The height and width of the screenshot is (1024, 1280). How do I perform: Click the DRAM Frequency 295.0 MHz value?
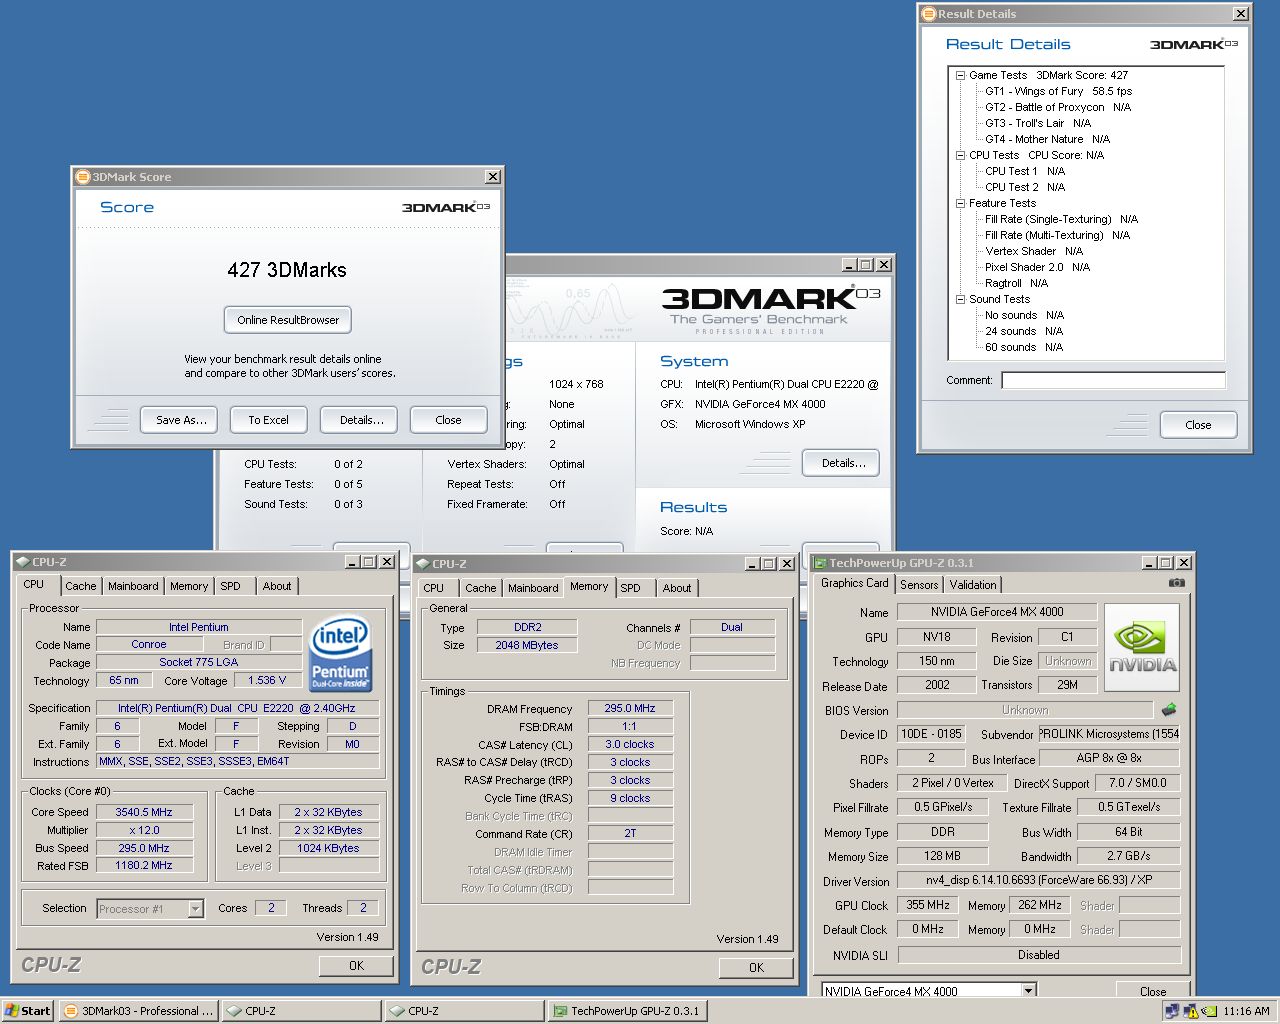(x=630, y=708)
